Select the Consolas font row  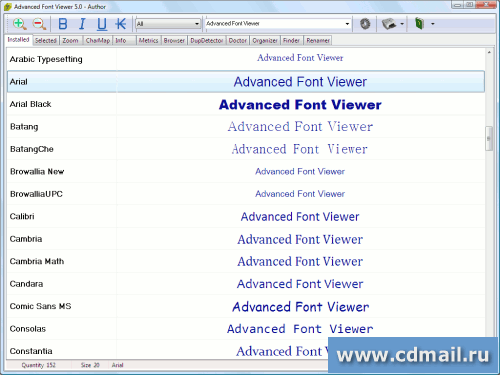pyautogui.click(x=246, y=329)
